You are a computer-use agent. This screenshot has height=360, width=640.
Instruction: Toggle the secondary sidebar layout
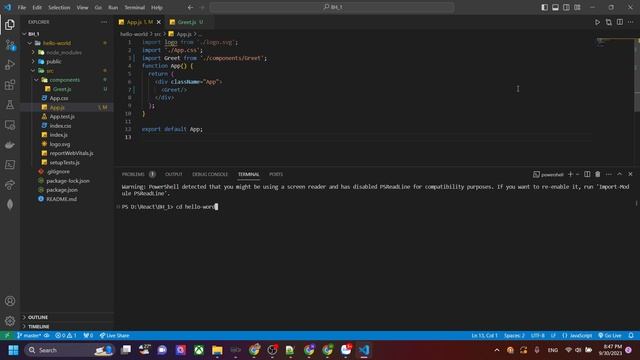[x=566, y=7]
